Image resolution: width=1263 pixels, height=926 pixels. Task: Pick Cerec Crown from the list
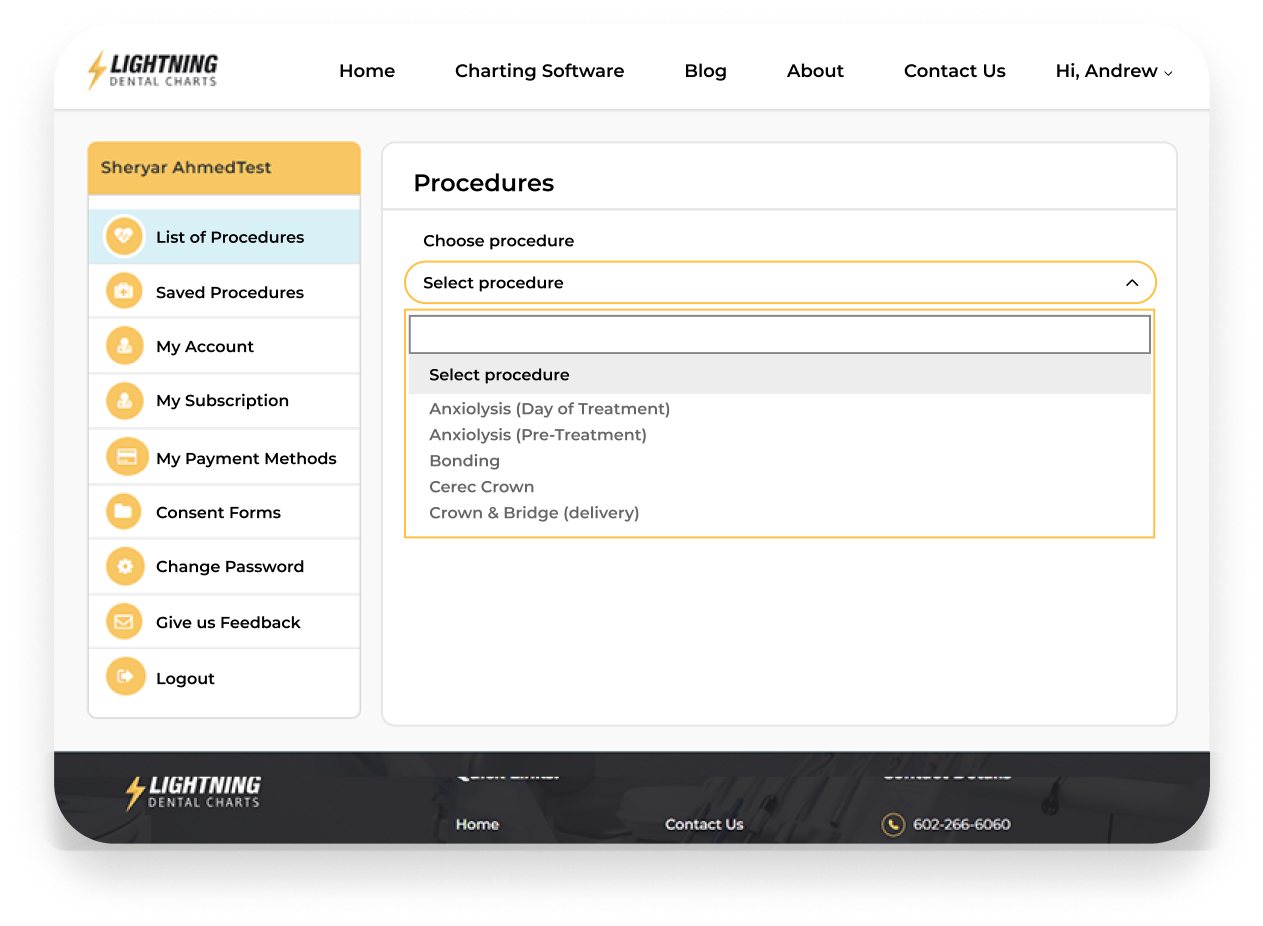[481, 487]
